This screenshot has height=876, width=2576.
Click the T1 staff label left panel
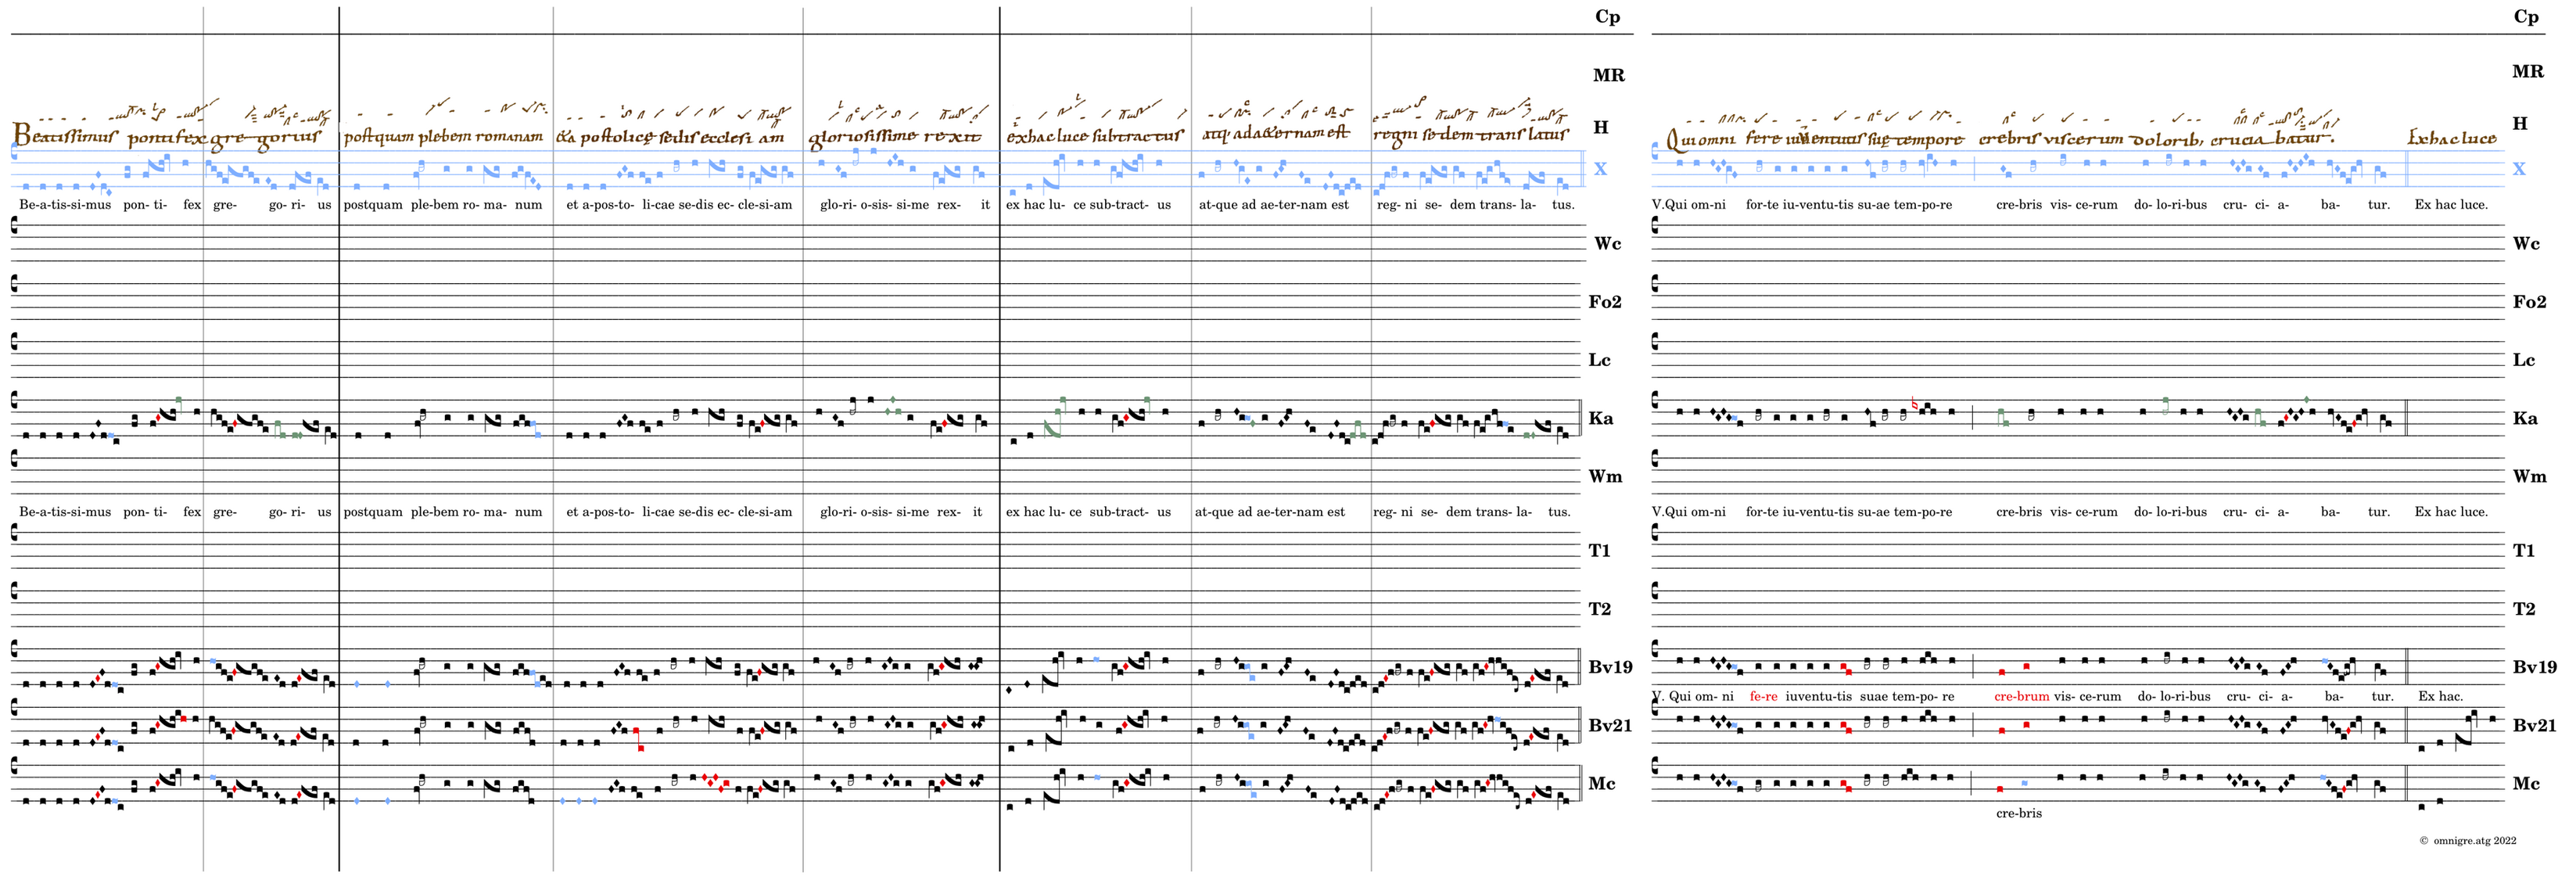coord(1599,551)
